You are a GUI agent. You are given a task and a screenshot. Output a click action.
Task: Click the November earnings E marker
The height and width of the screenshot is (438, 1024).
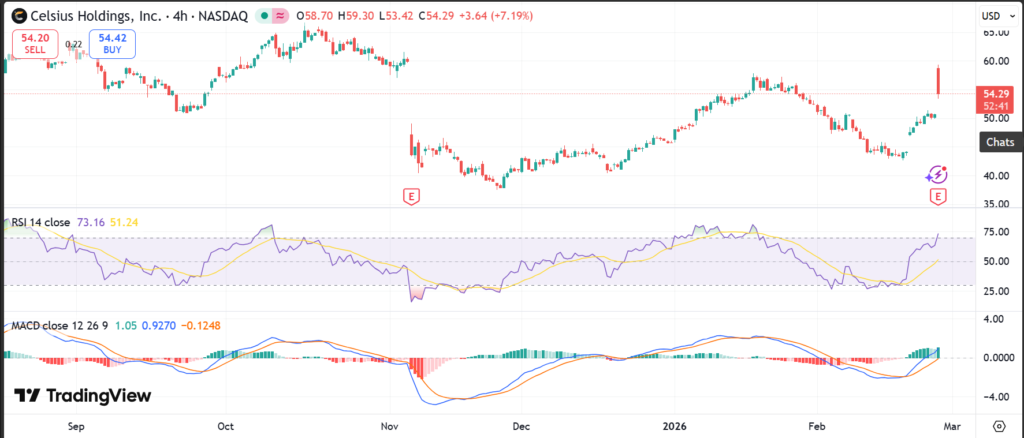[410, 196]
